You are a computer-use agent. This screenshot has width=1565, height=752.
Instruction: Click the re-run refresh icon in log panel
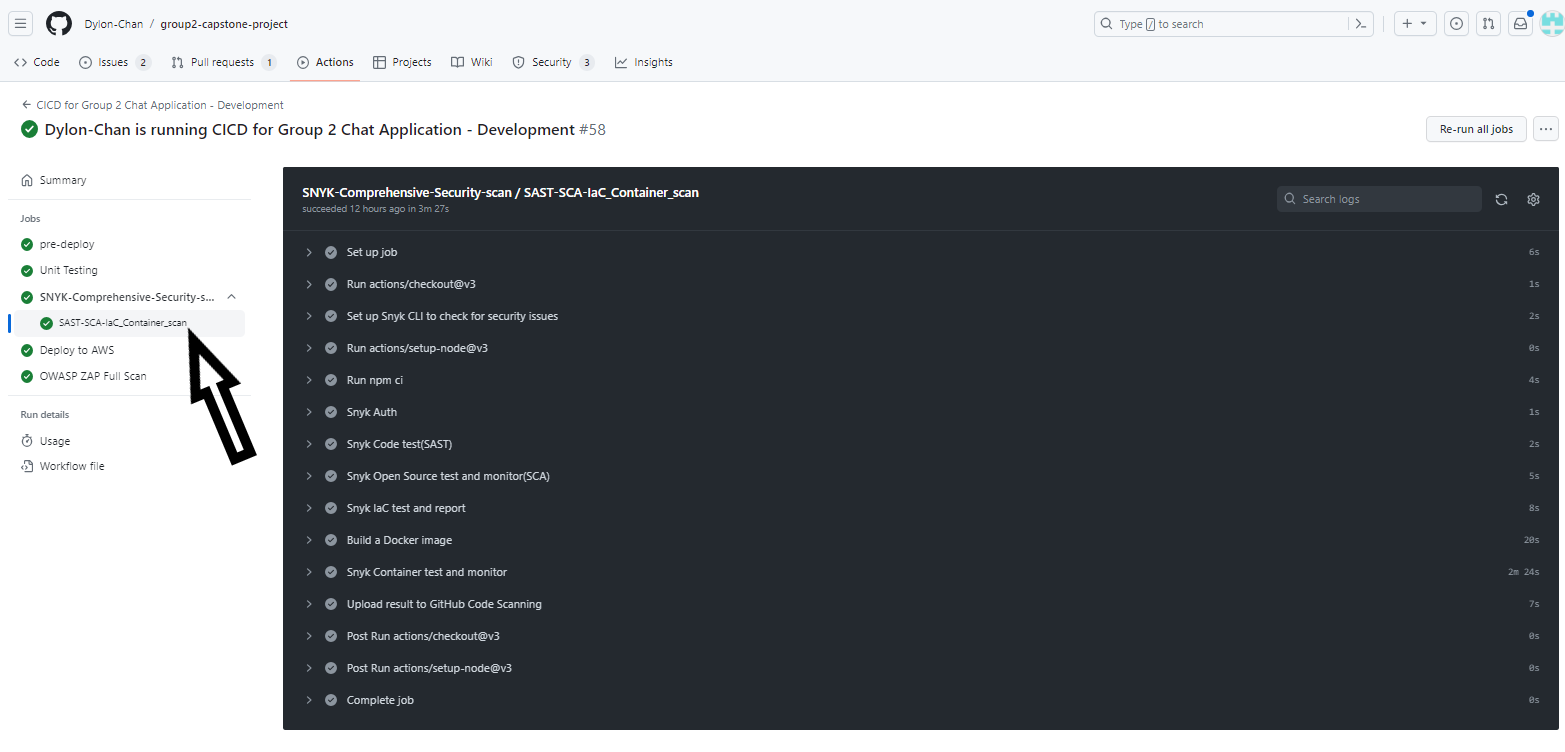click(x=1501, y=199)
